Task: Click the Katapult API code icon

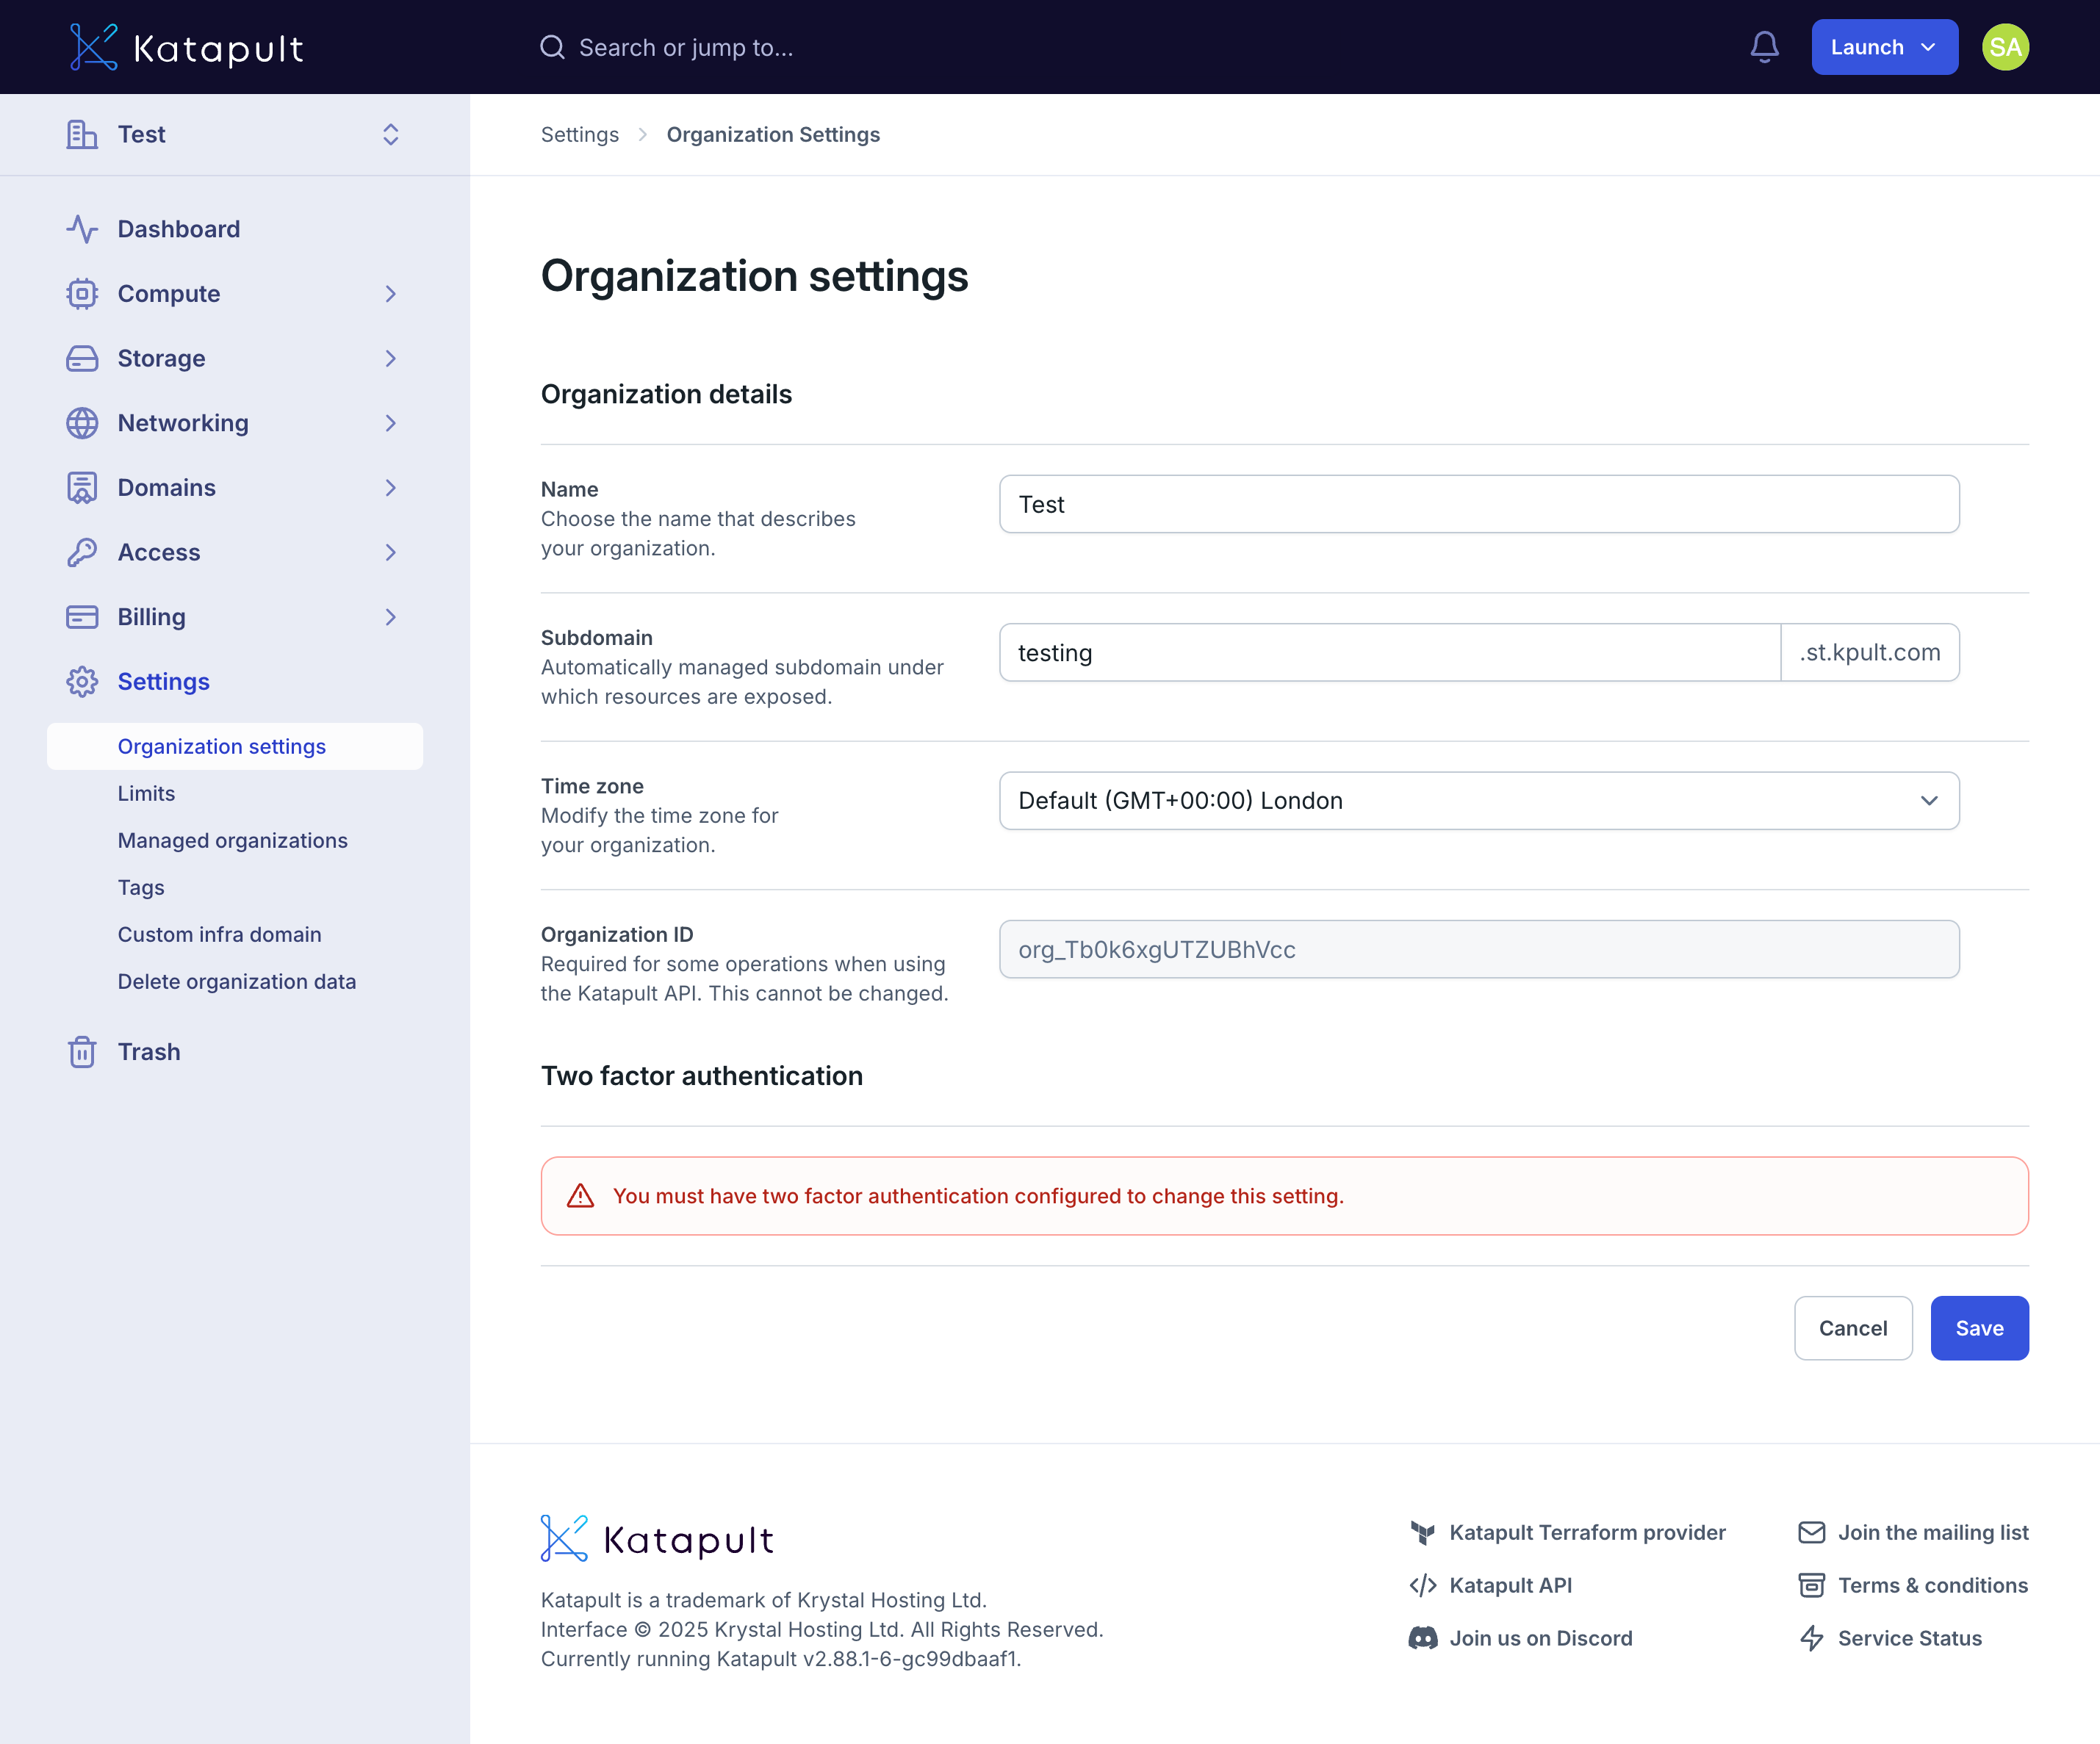Action: coord(1422,1586)
